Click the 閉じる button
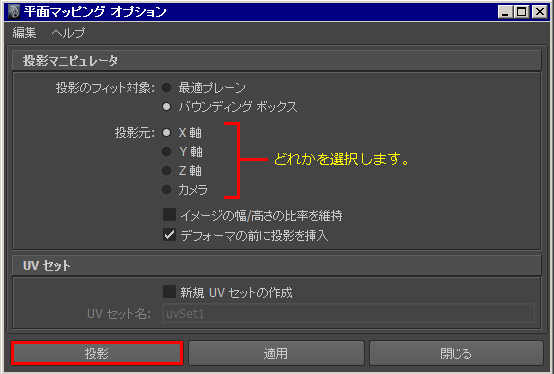554x374 pixels. click(456, 353)
